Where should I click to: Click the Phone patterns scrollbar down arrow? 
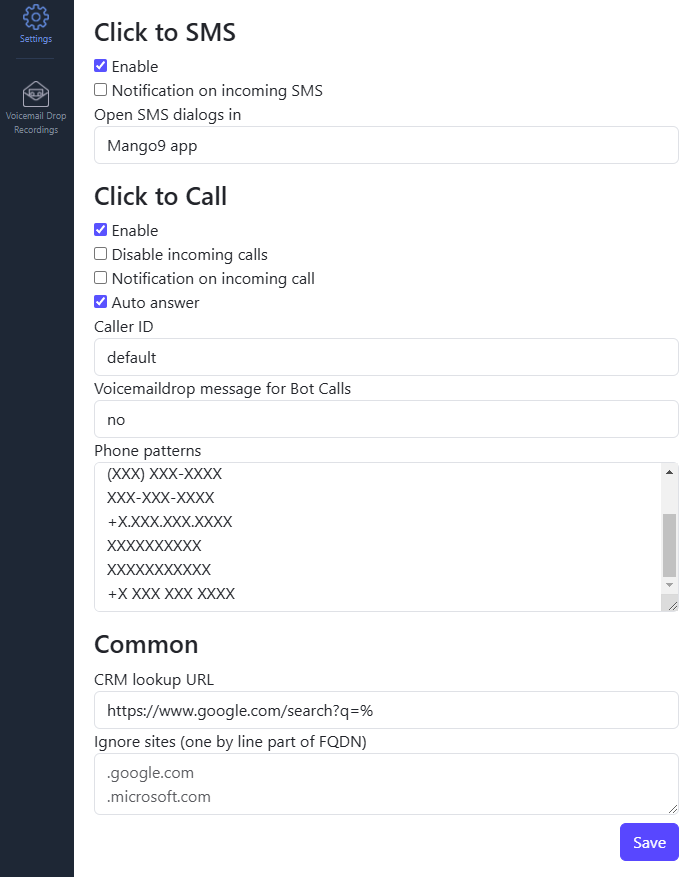[x=670, y=585]
